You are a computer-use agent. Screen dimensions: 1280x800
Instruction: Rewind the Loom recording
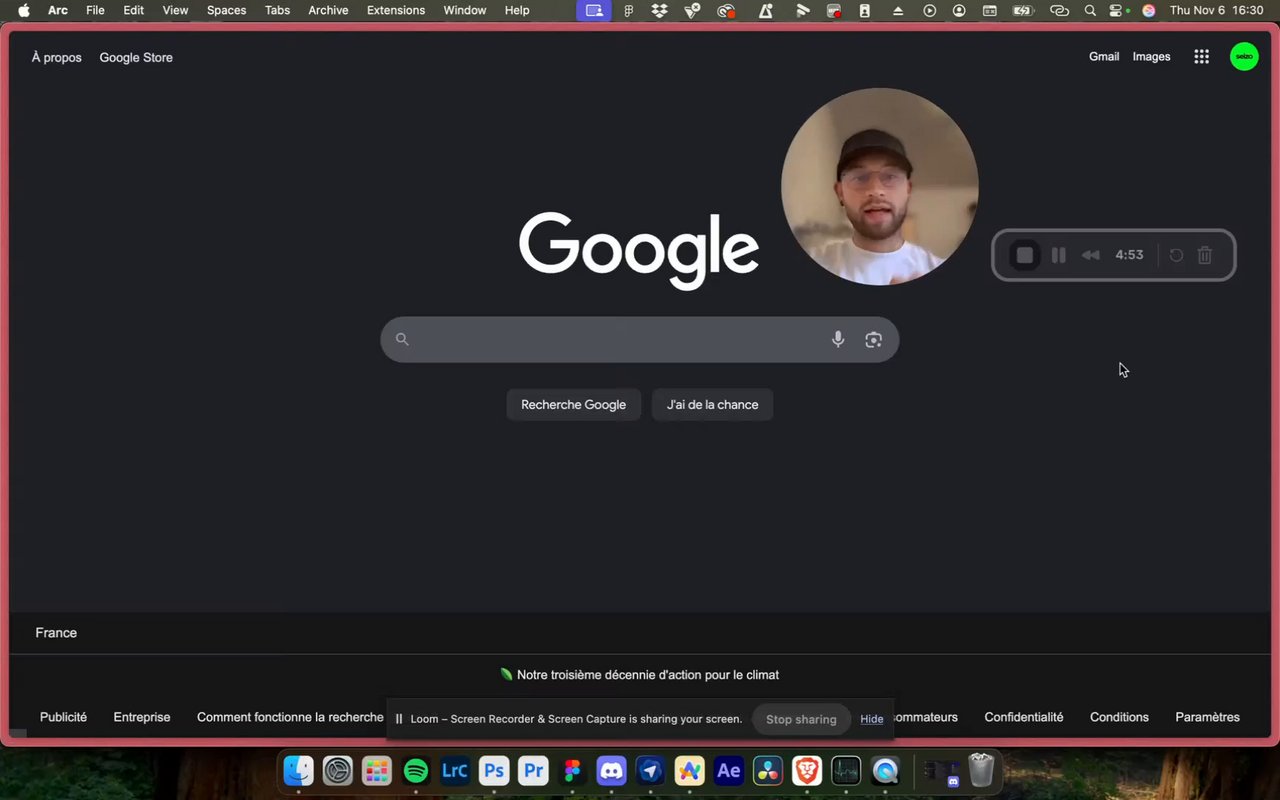coord(1091,255)
